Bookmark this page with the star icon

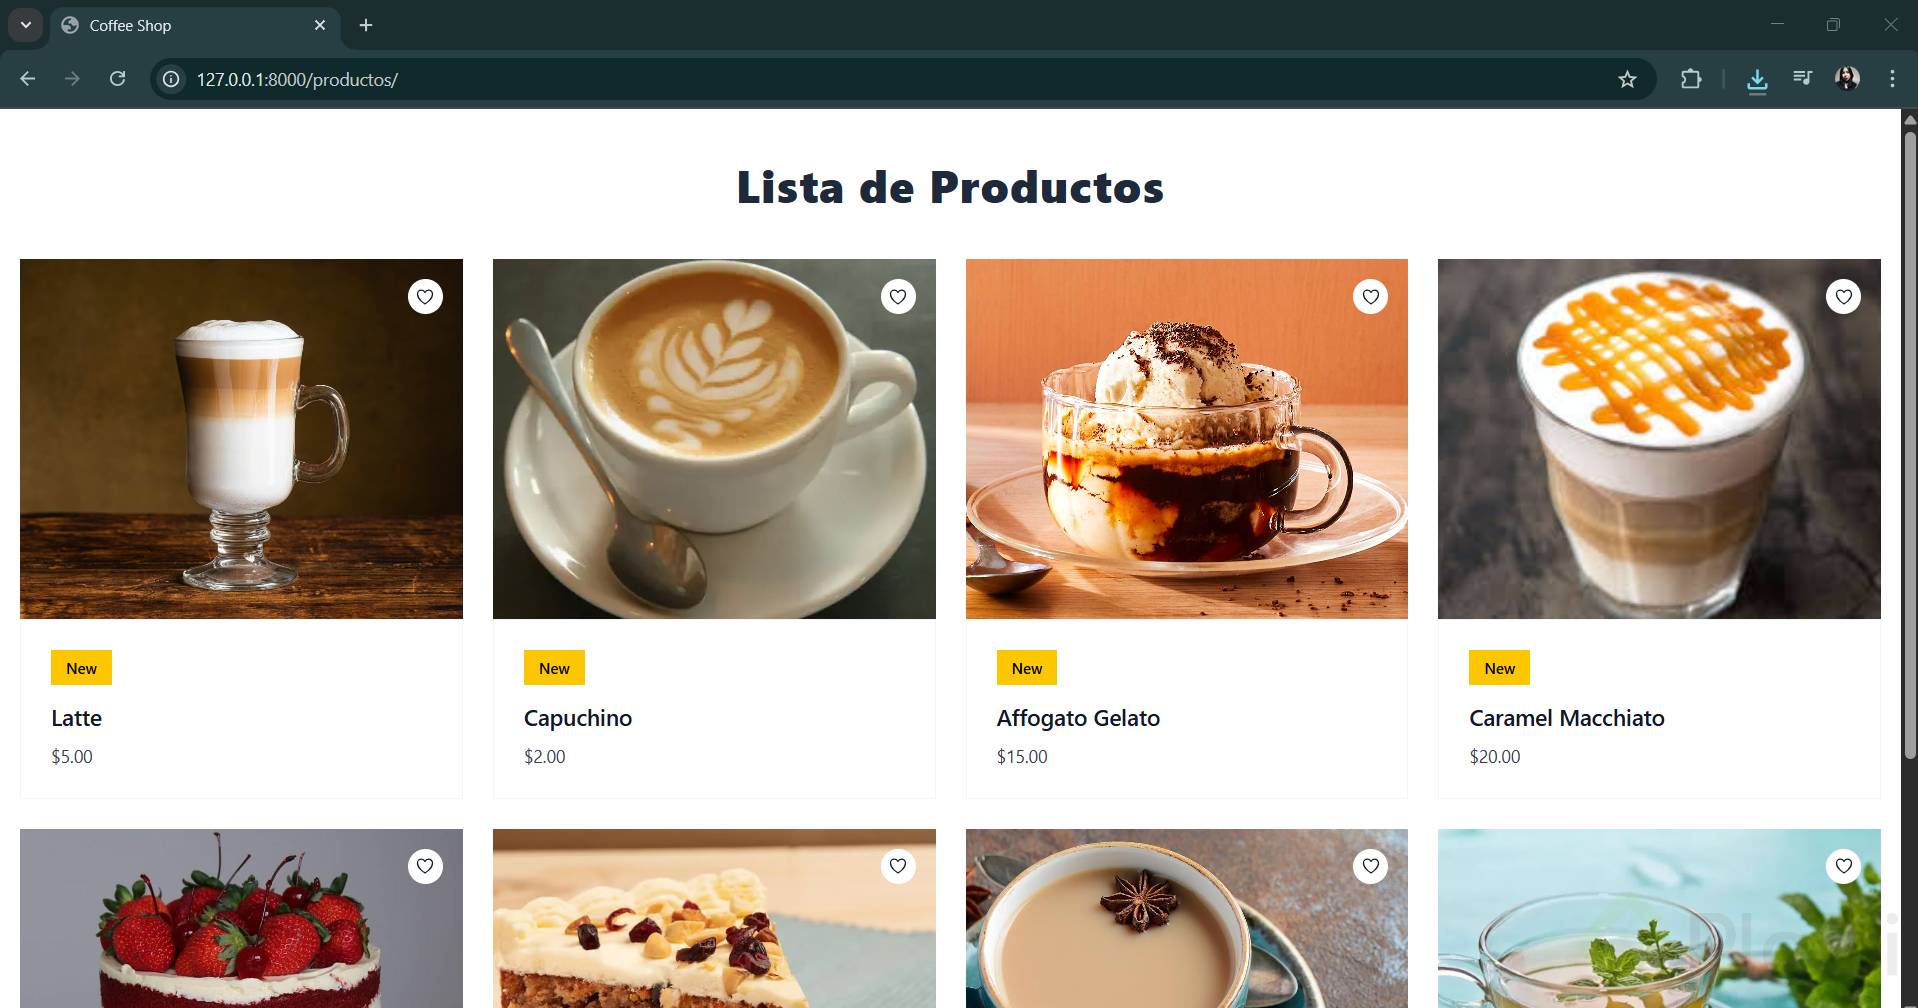pos(1627,79)
